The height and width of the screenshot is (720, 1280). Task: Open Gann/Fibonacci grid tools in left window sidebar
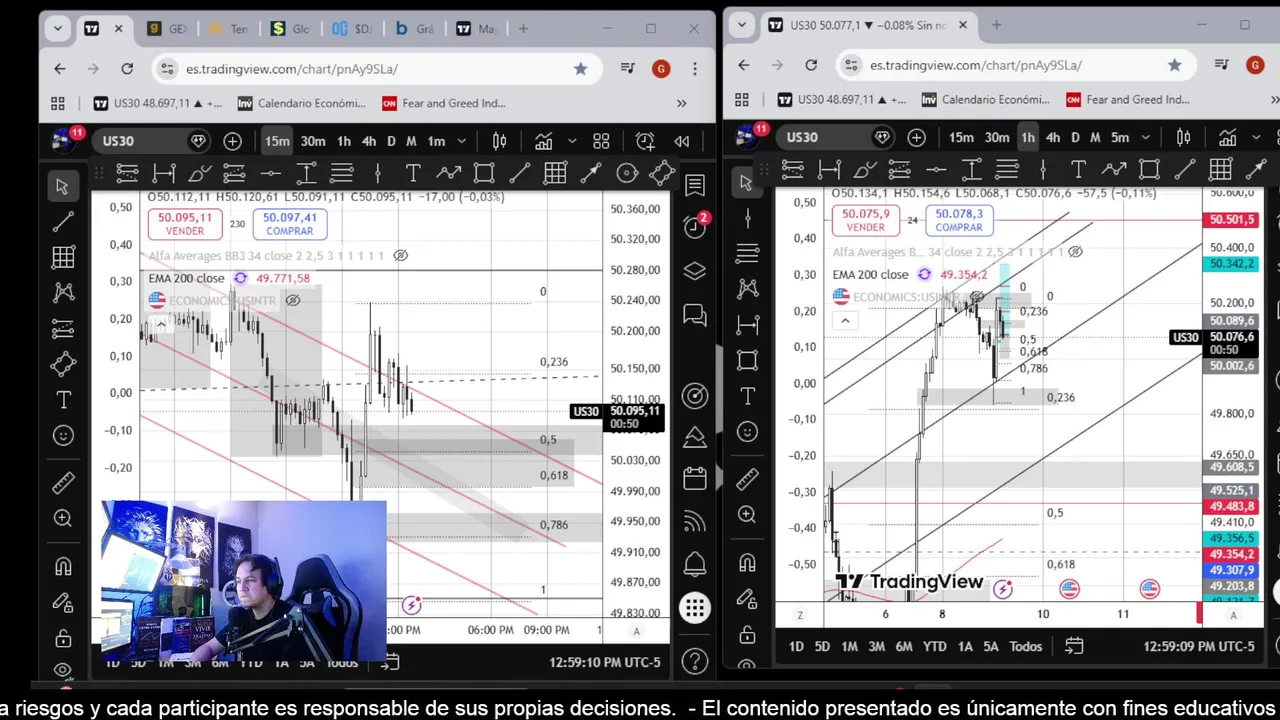pos(62,257)
